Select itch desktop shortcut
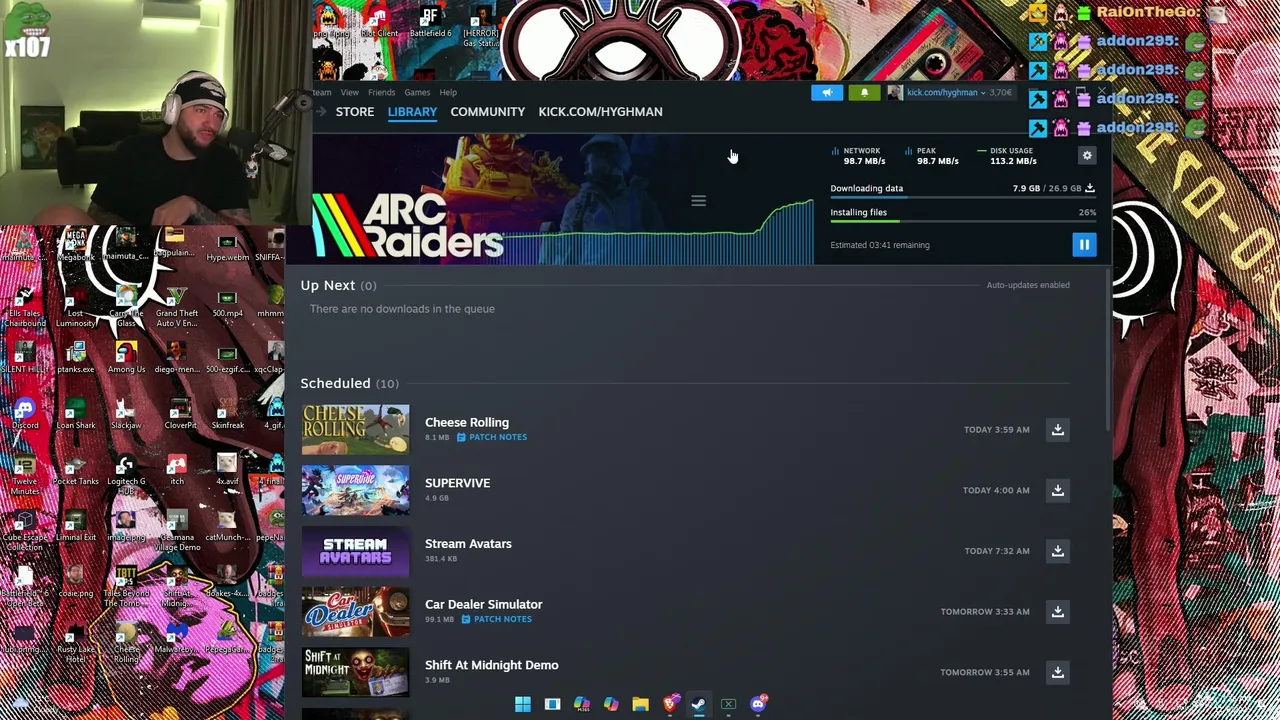Viewport: 1280px width, 720px height. [177, 470]
